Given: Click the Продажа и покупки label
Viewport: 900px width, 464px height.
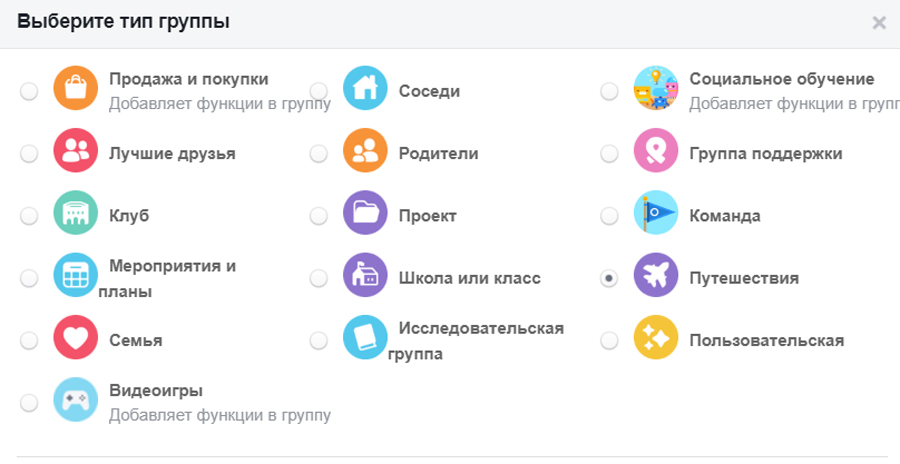Looking at the screenshot, I should (x=188, y=79).
